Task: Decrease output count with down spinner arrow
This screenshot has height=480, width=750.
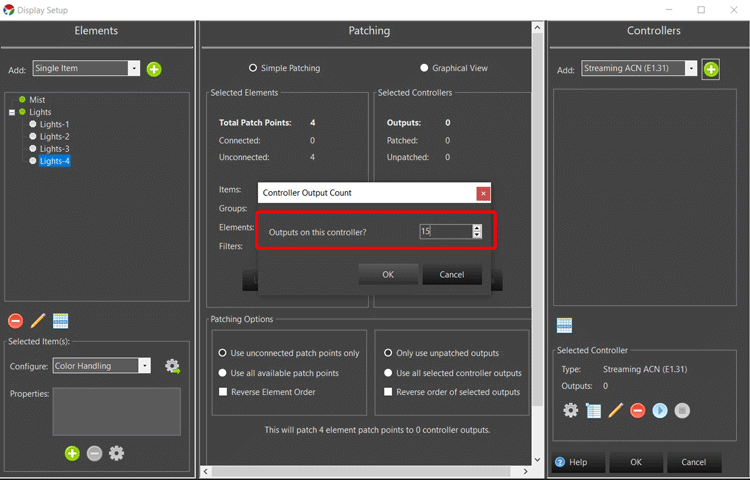Action: tap(476, 235)
